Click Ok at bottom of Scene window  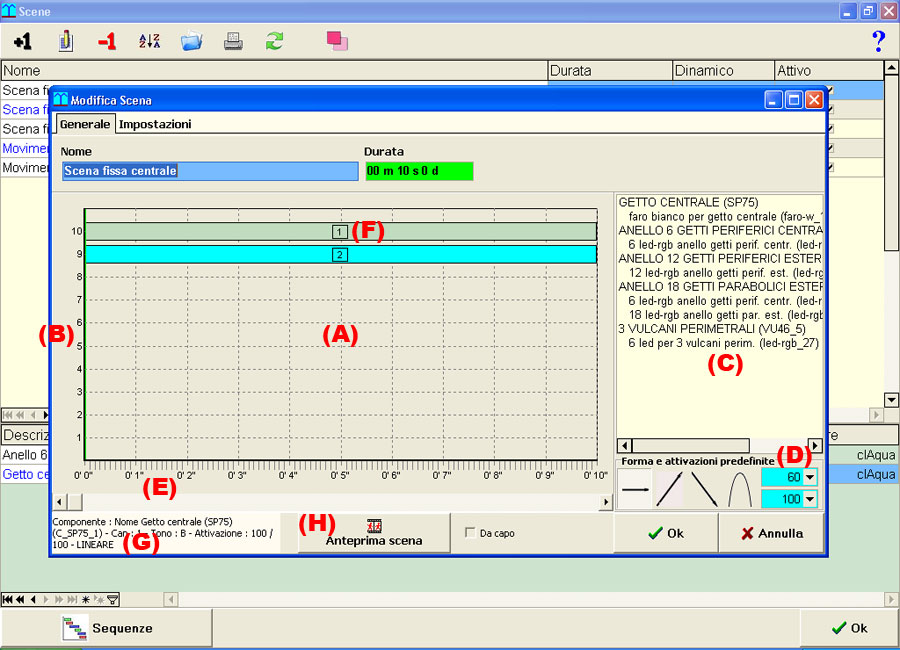(849, 628)
